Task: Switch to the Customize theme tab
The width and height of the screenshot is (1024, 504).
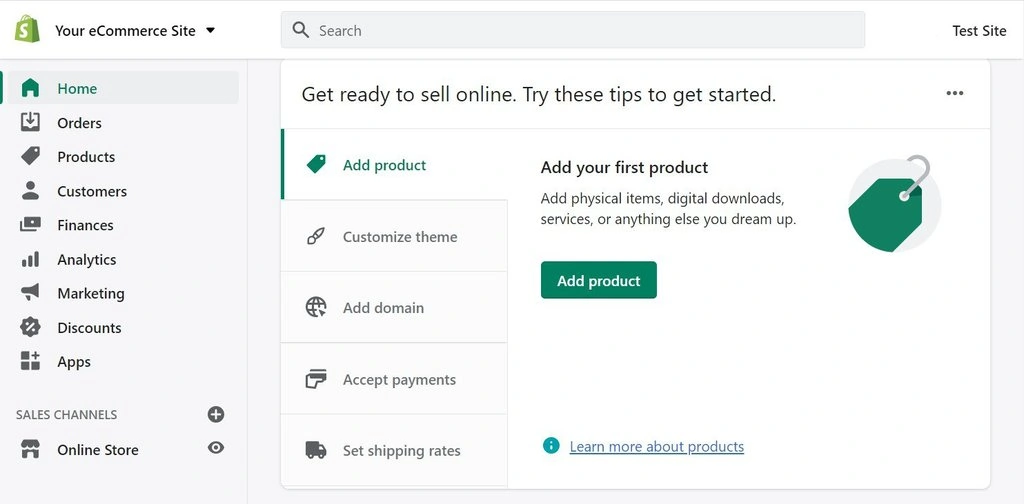Action: point(394,236)
